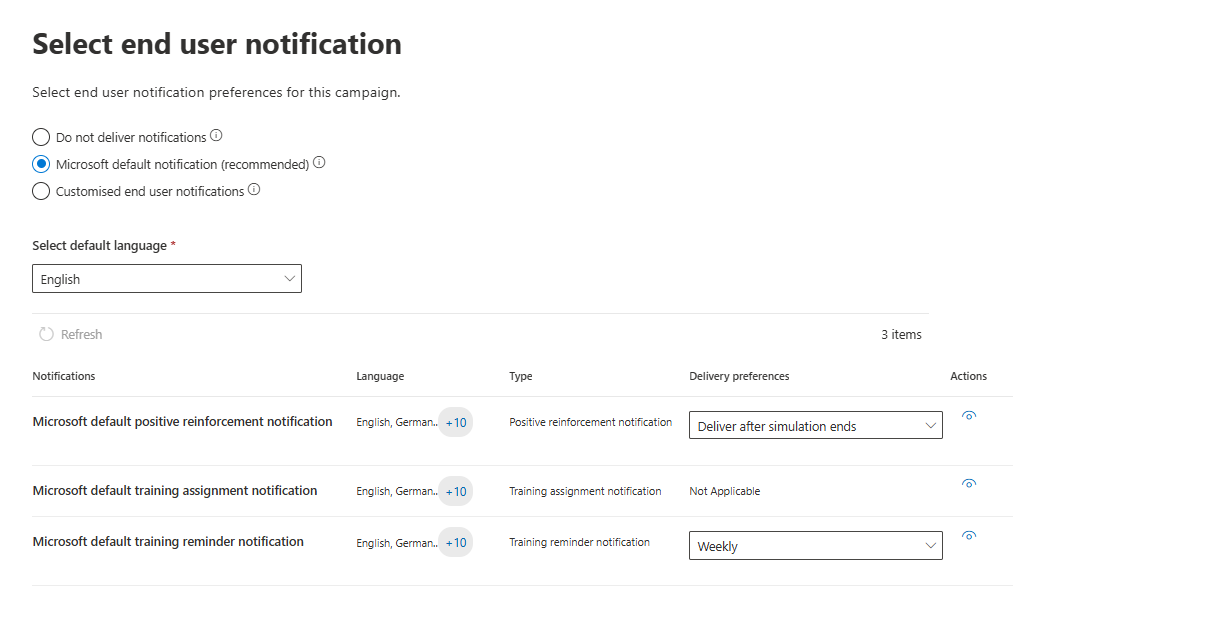Screen dimensions: 1224x637
Task: Click info icon beside Microsoft default notification
Action: 319,163
